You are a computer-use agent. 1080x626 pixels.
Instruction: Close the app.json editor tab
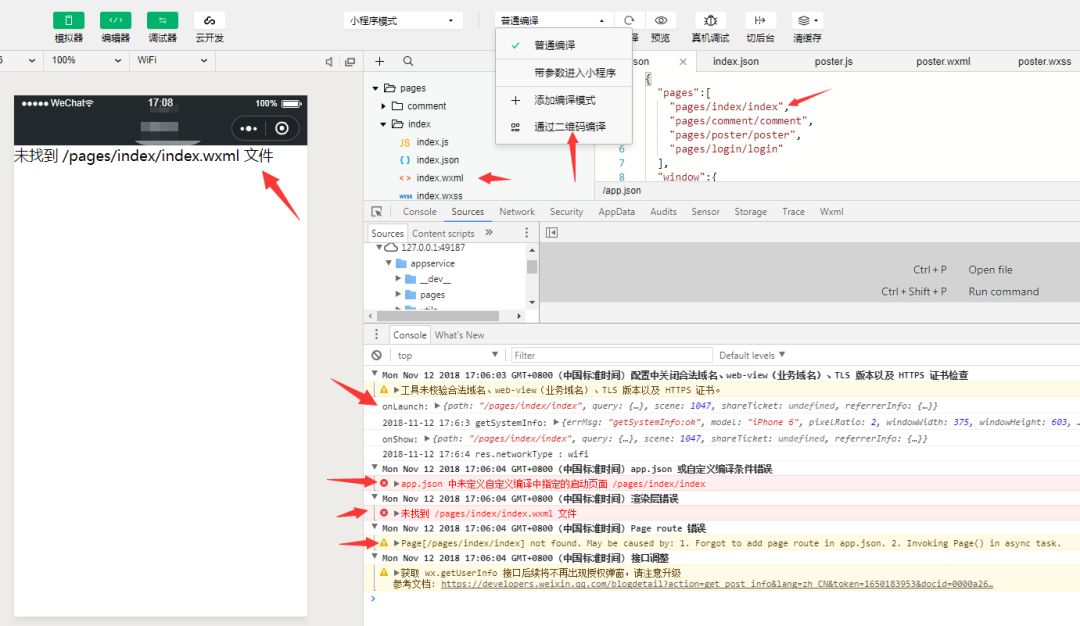pyautogui.click(x=683, y=61)
